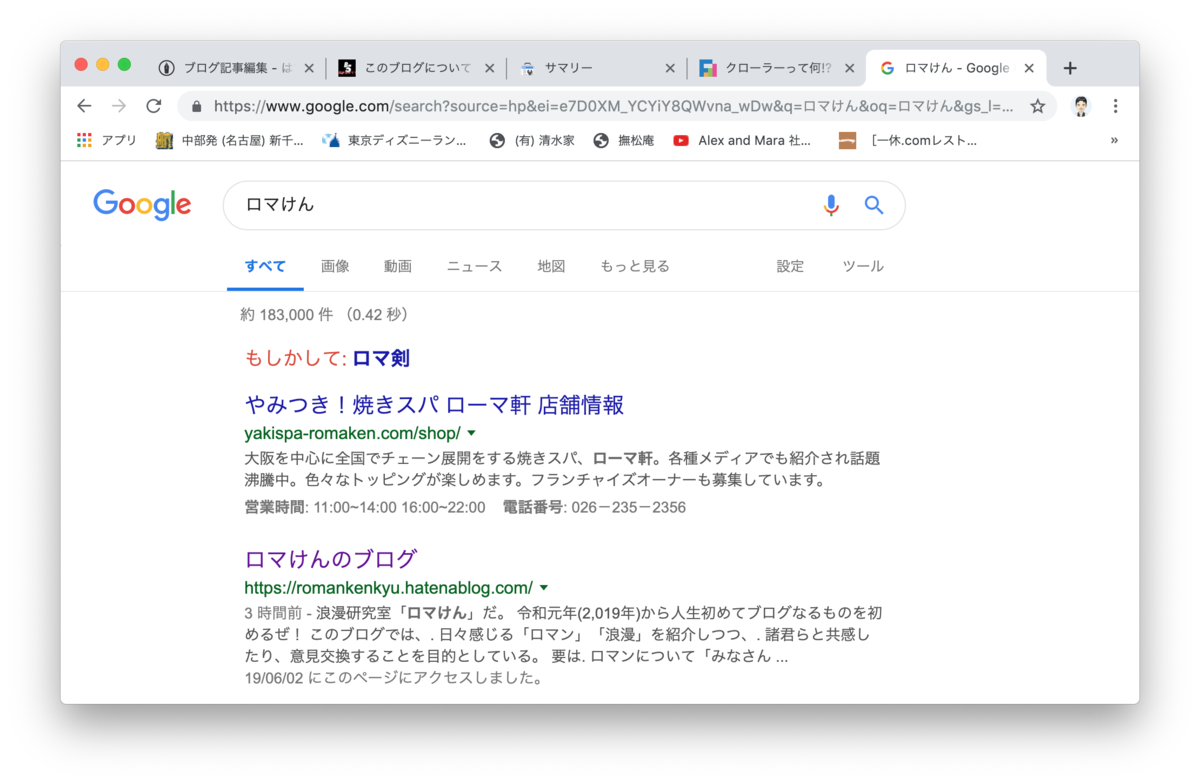This screenshot has width=1200, height=784.
Task: Reload the current page
Action: coord(154,106)
